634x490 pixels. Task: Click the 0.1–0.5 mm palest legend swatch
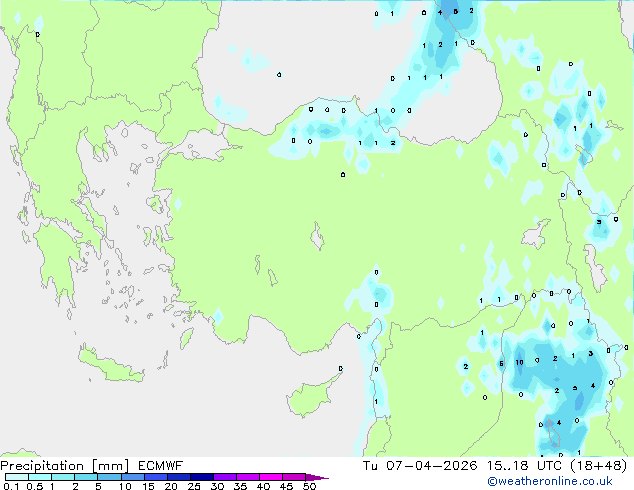pyautogui.click(x=17, y=477)
